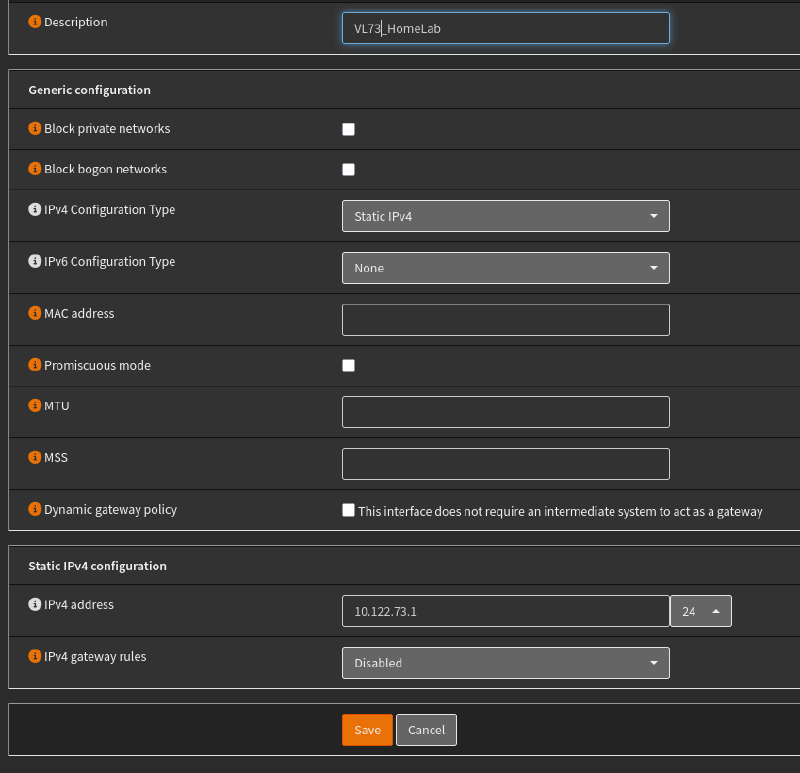Show help for Promiscuous mode
The image size is (800, 773).
(34, 365)
